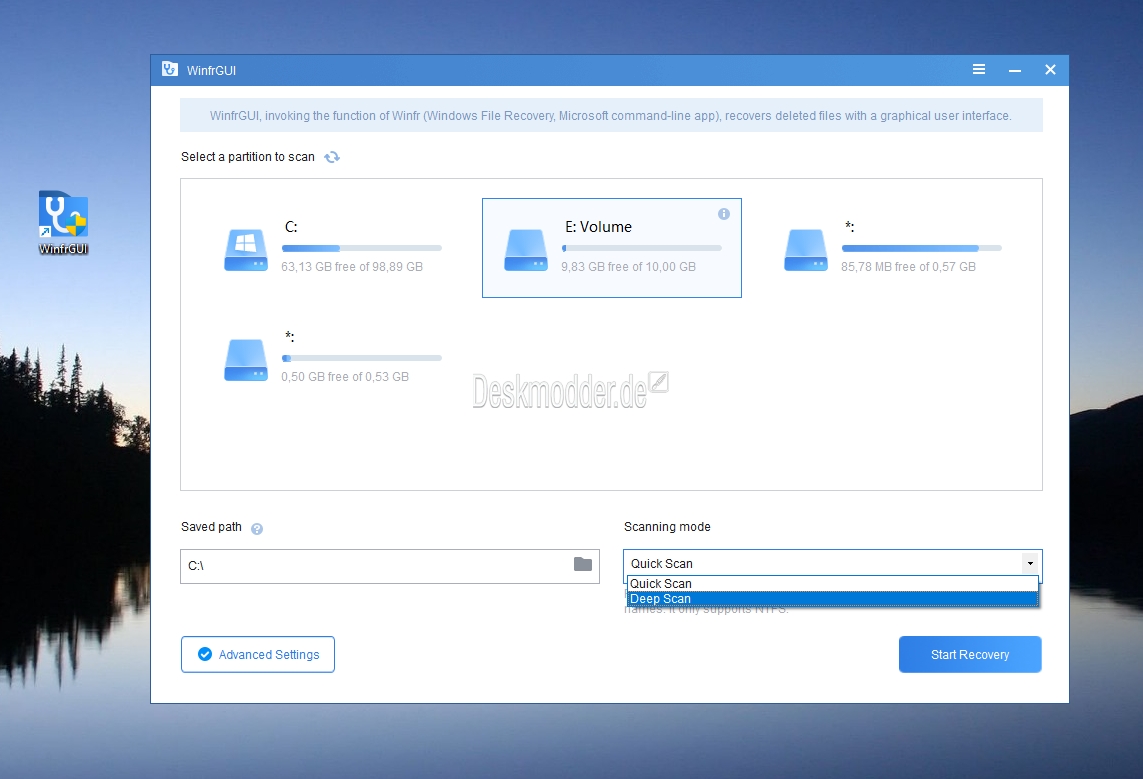1143x779 pixels.
Task: Click the WinfrGUI description banner text
Action: coord(611,116)
